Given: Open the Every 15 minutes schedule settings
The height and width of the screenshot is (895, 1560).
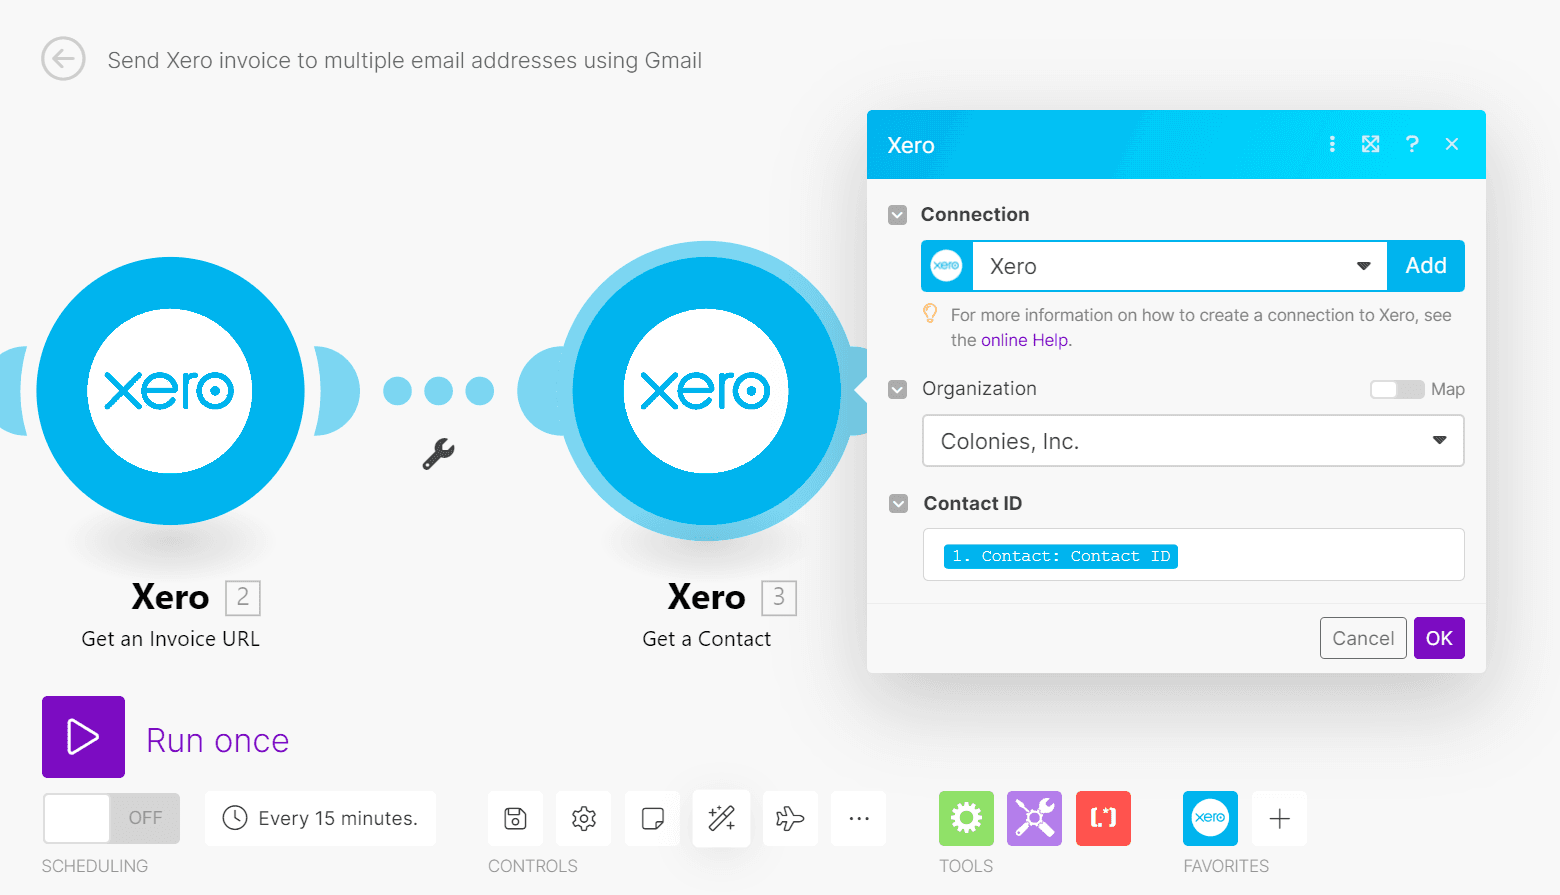Looking at the screenshot, I should click(320, 818).
